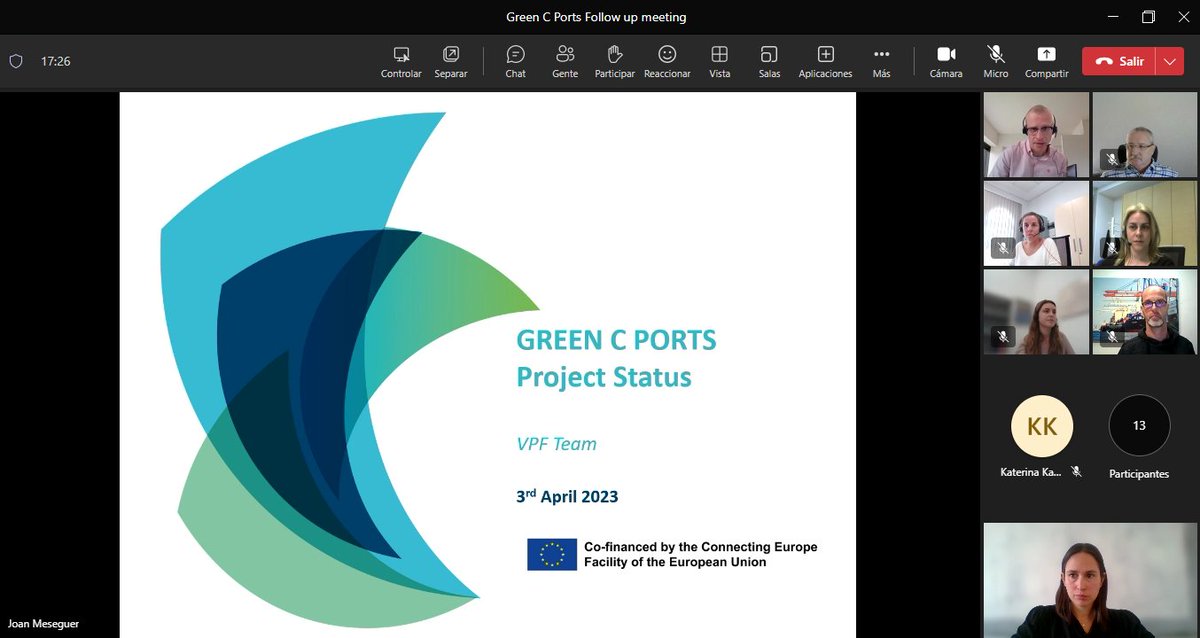The image size is (1200, 638).
Task: Click the Project Status heading on slide
Action: (x=604, y=377)
